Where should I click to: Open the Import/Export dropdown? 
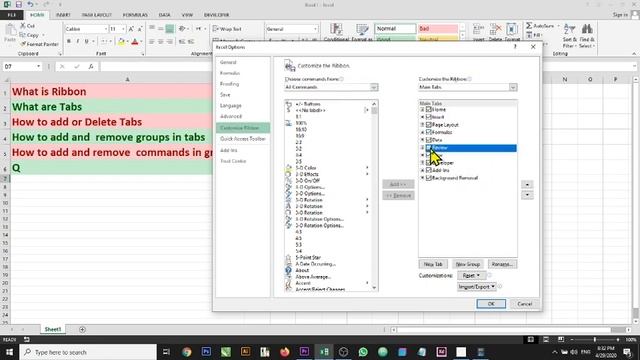(x=476, y=287)
